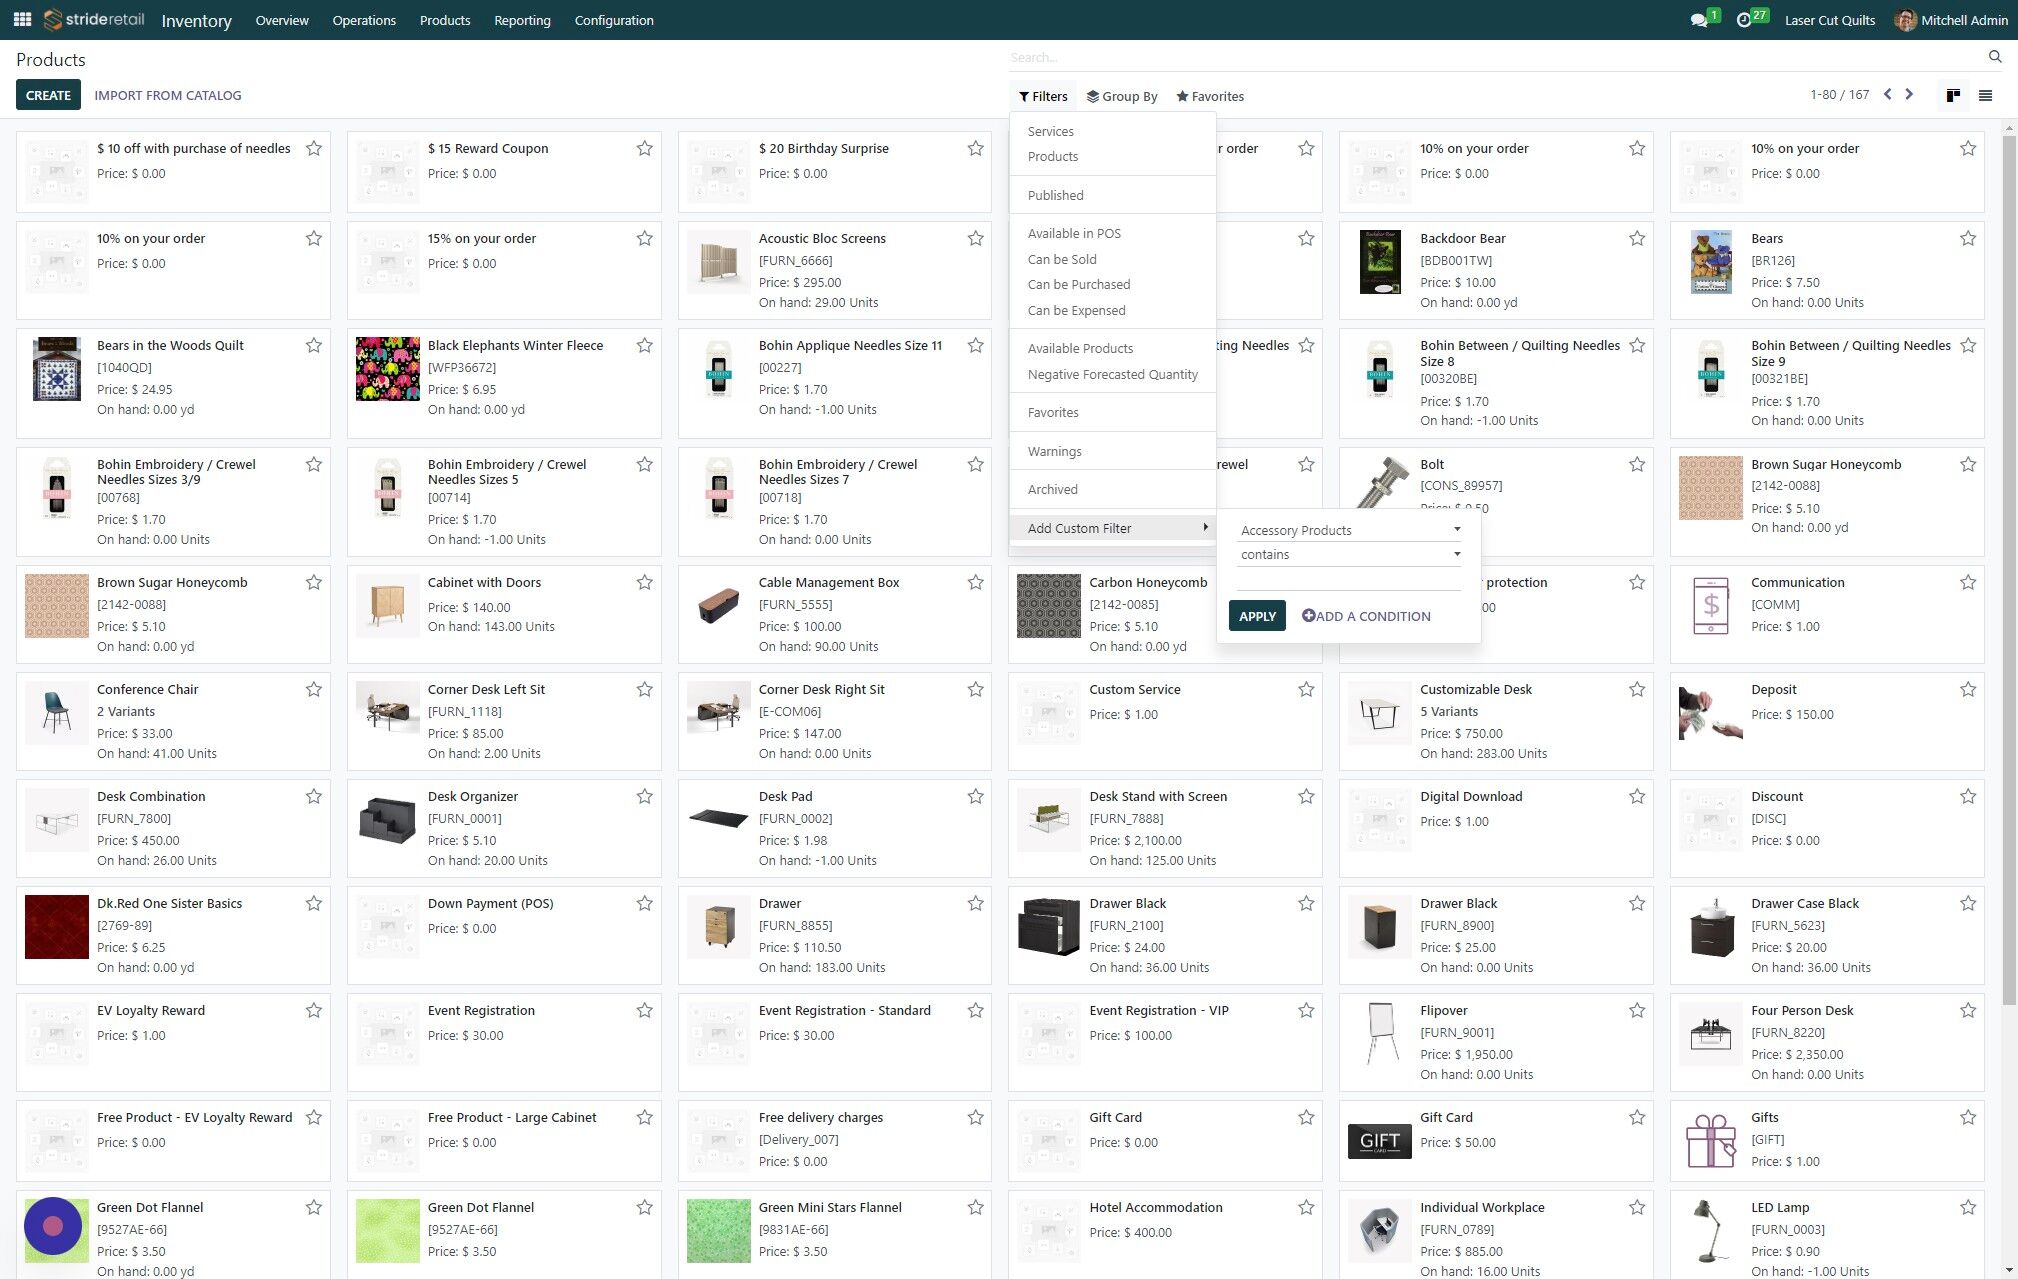Click the strideretail logo
The image size is (2018, 1279).
pos(95,19)
